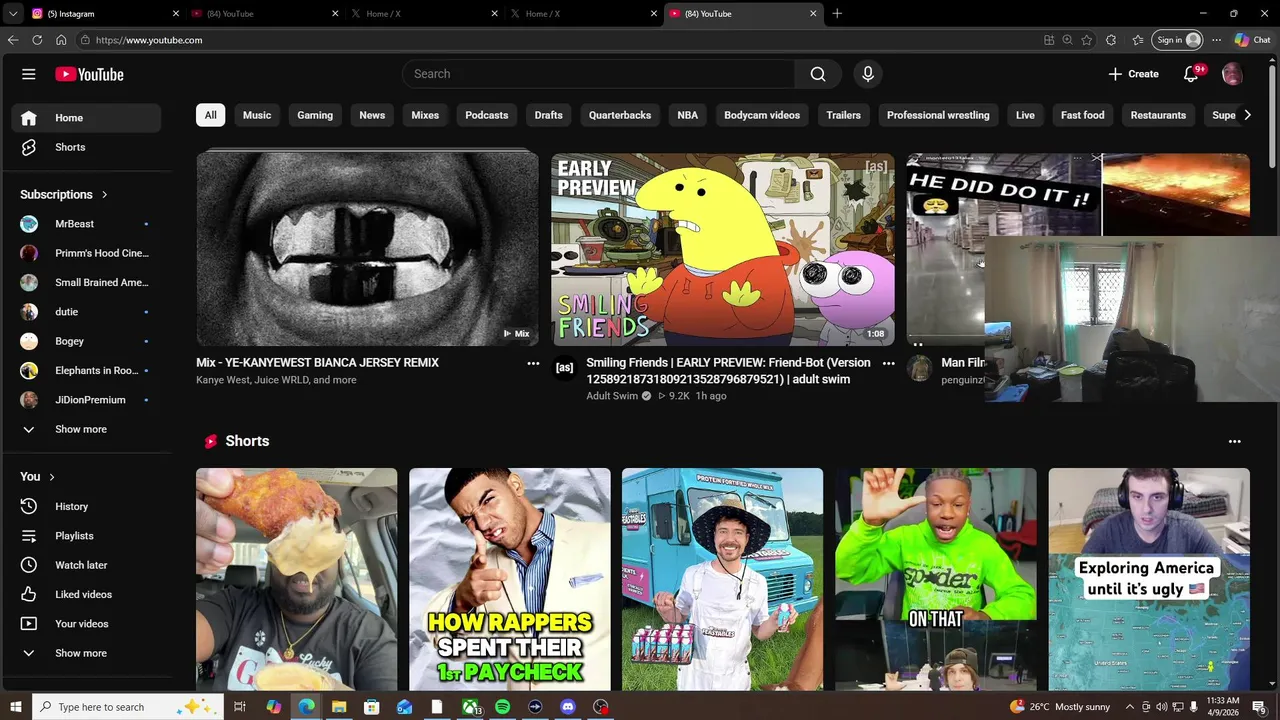The width and height of the screenshot is (1280, 720).
Task: Click the YouTube logo
Action: click(x=89, y=74)
